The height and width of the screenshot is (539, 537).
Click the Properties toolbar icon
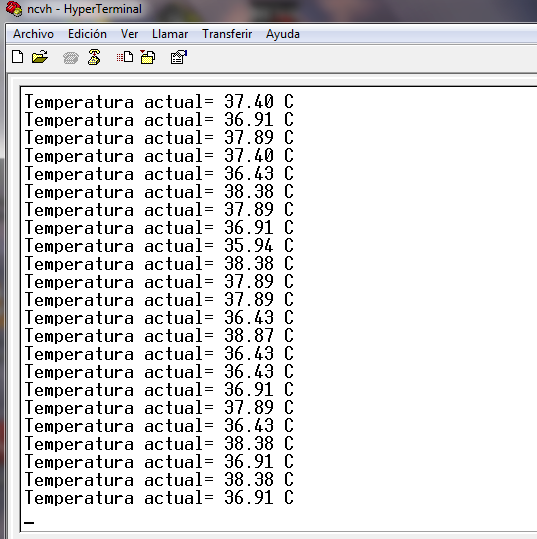point(179,57)
